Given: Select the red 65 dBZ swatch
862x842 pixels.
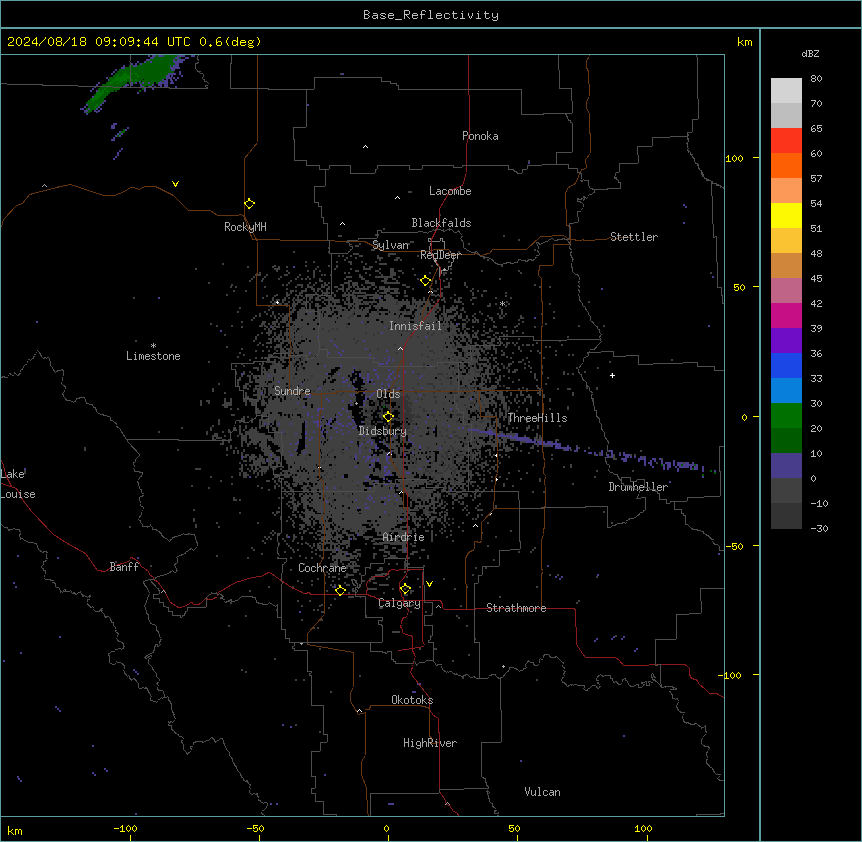Looking at the screenshot, I should pos(786,141).
